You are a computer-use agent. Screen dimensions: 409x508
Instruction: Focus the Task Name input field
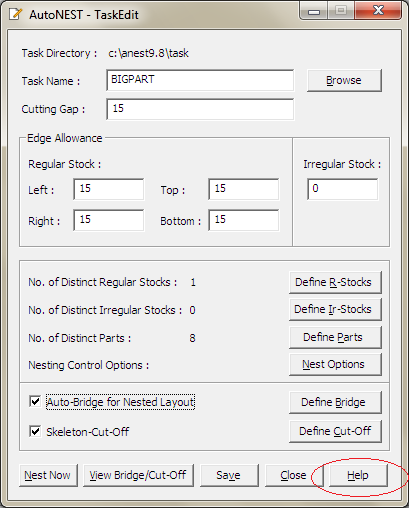click(200, 80)
